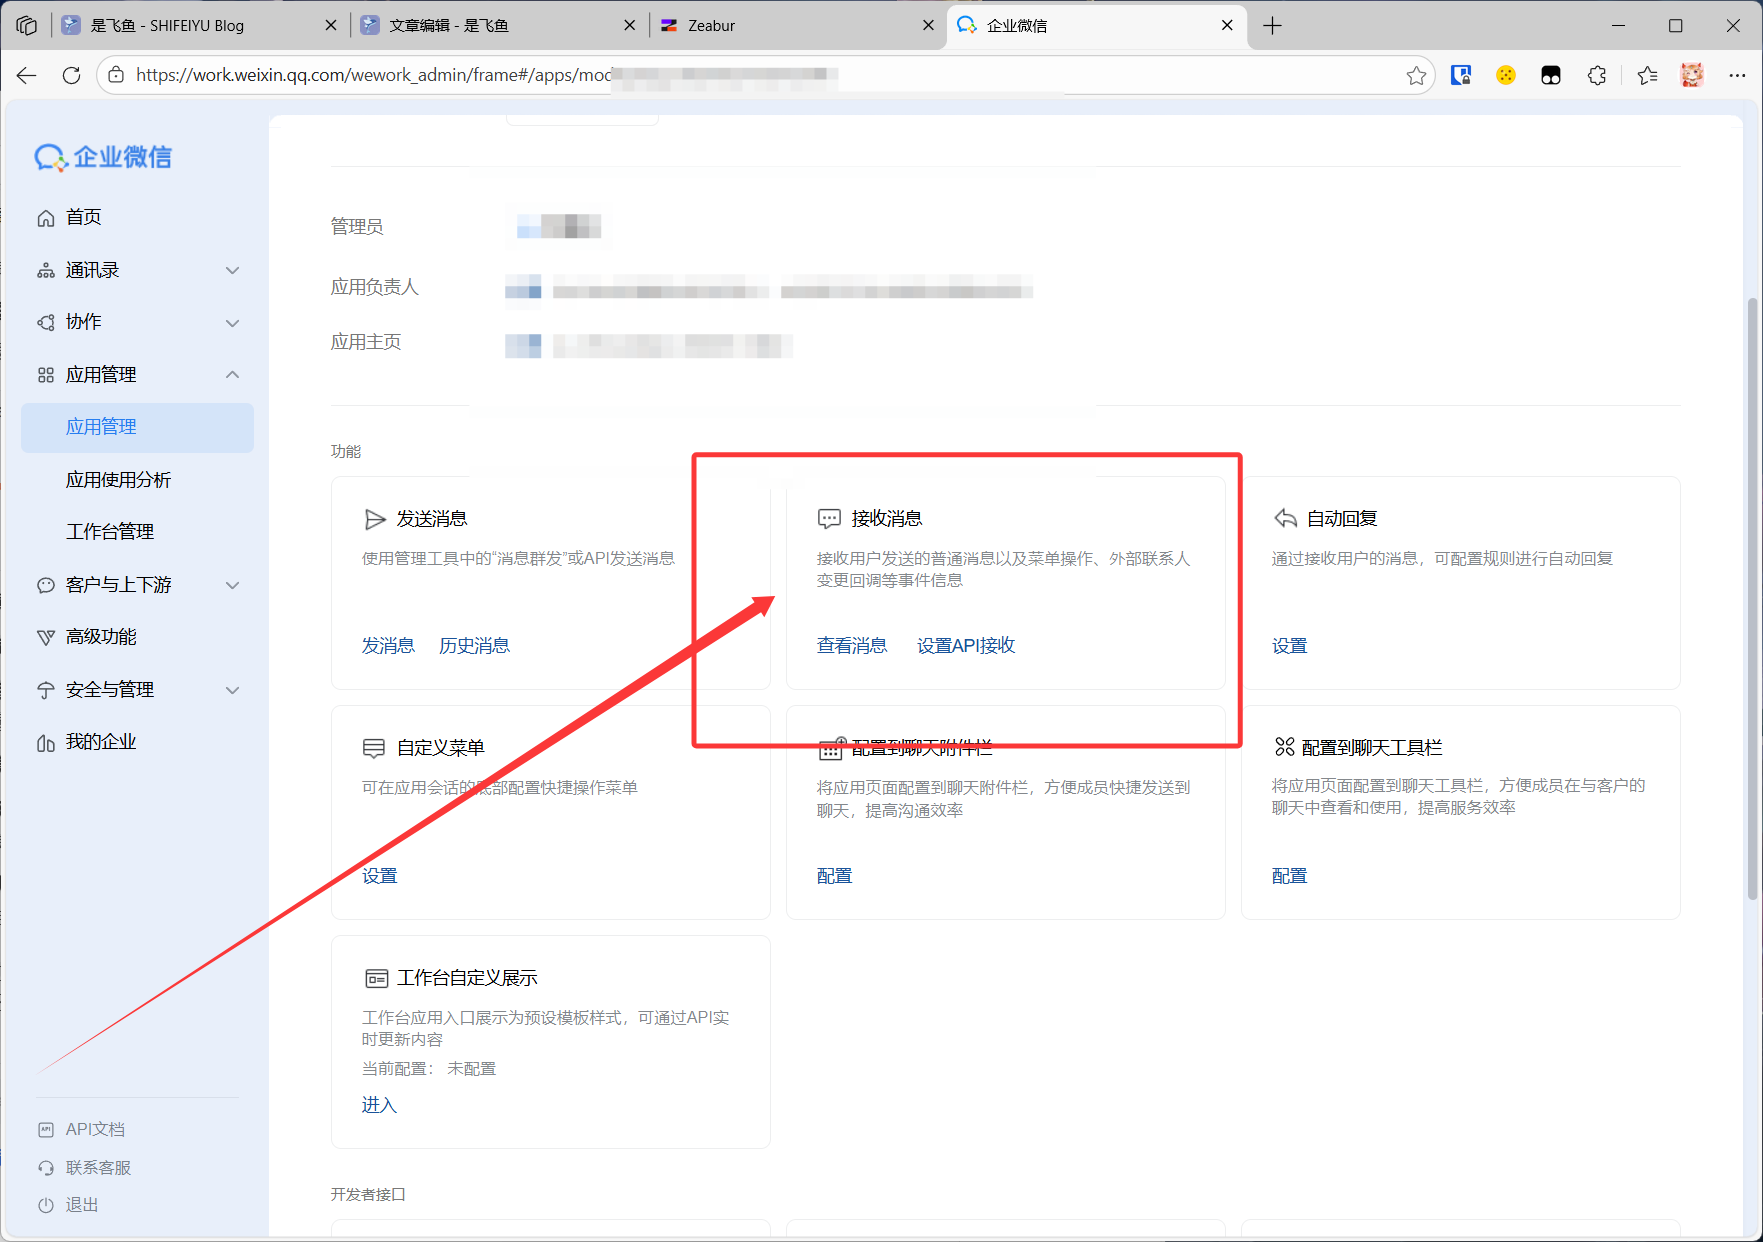
Task: Select 应用使用分析 submenu item
Action: coord(118,480)
